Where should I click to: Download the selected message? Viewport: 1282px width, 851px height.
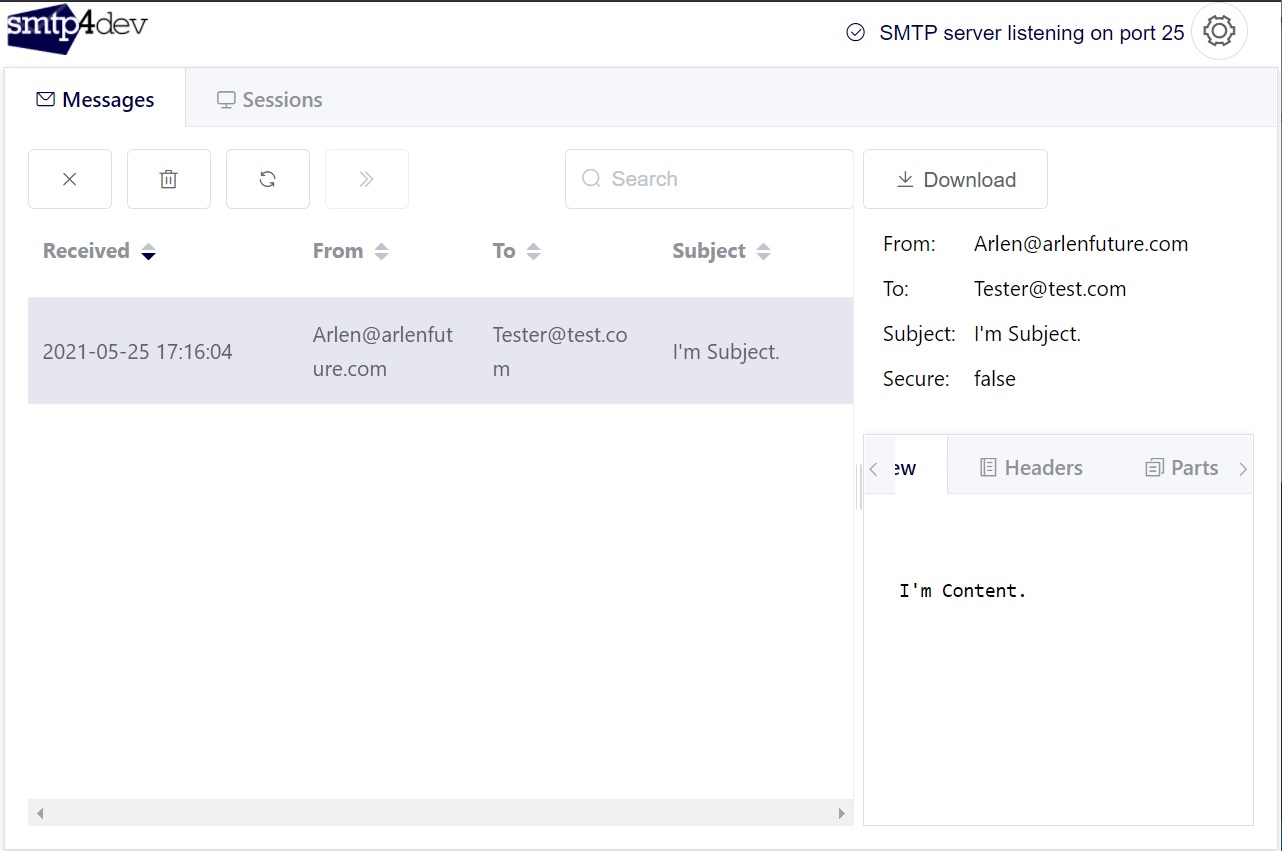(x=955, y=179)
